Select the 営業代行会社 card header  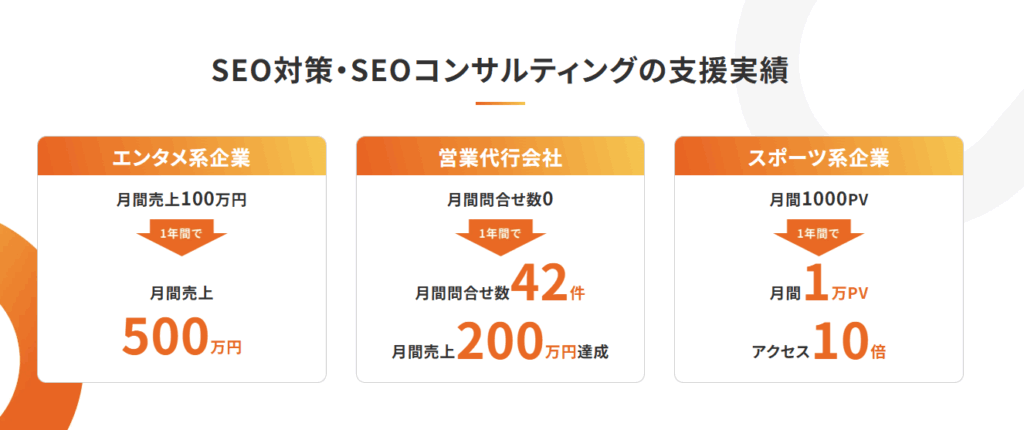(x=500, y=156)
